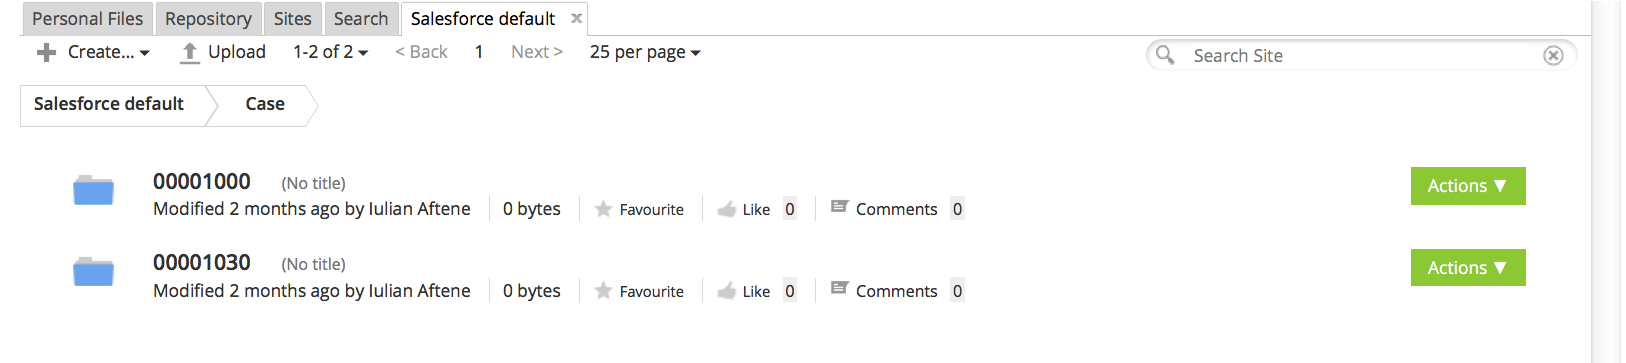Expand the 1-2 of 2 range dropdown
Viewport: 1626px width, 363px height.
pyautogui.click(x=330, y=52)
